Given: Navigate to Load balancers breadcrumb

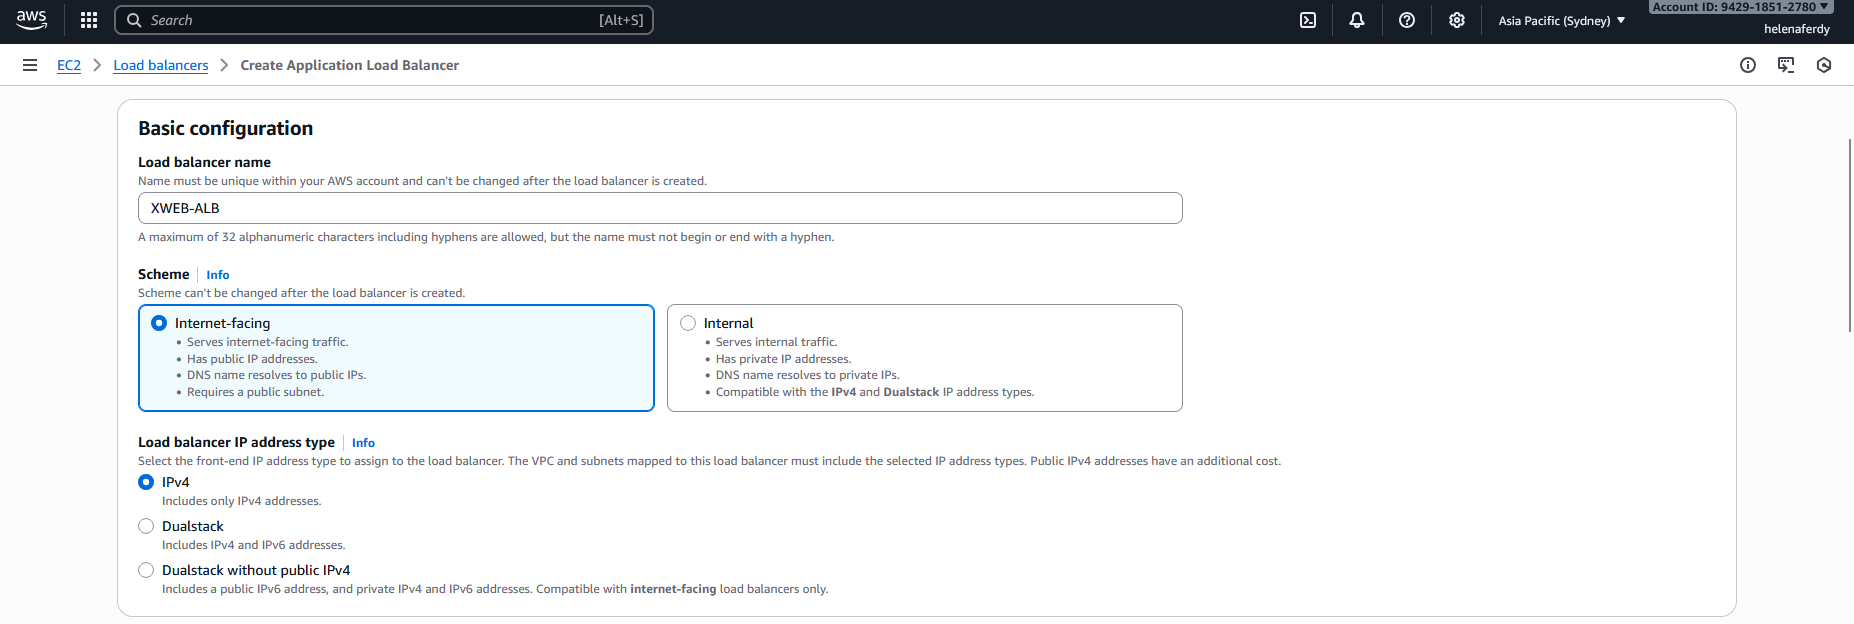Looking at the screenshot, I should click(x=161, y=65).
